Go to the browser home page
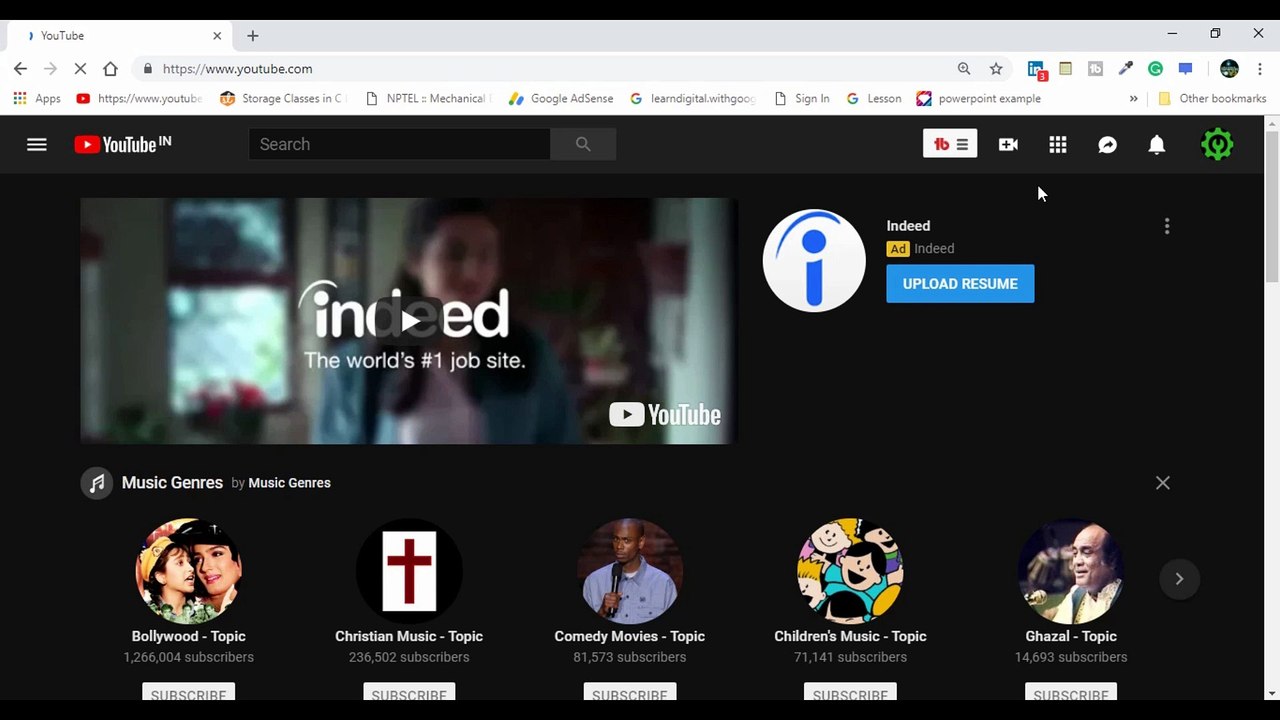 point(110,69)
